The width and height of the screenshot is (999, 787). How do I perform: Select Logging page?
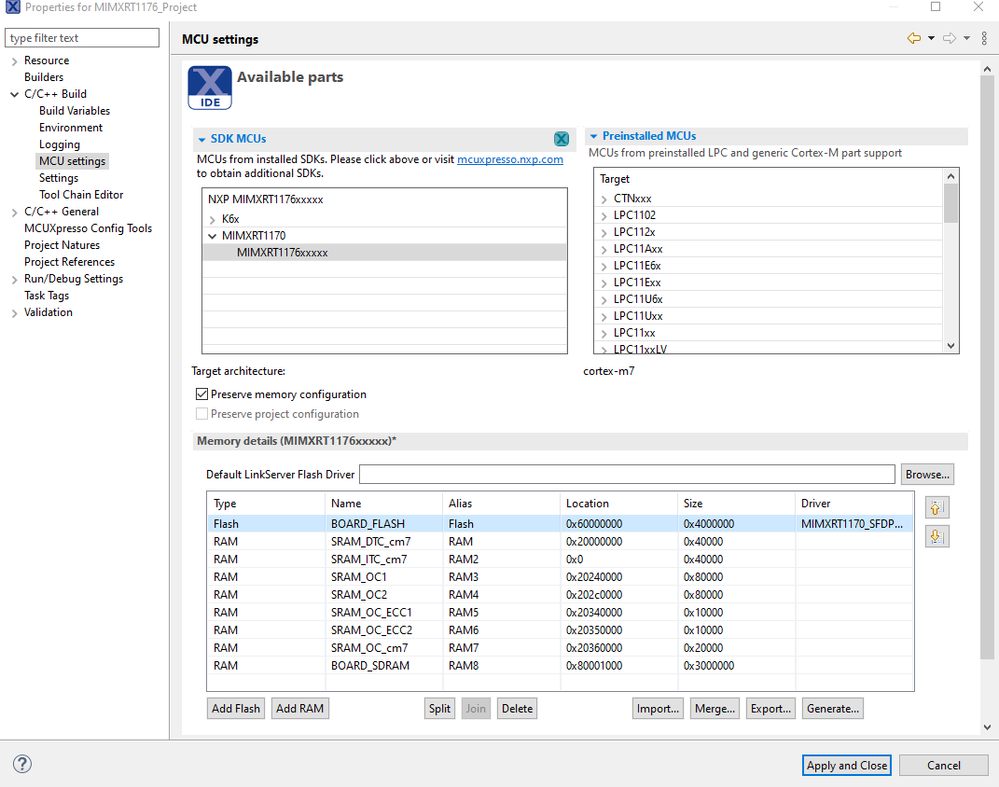click(x=59, y=145)
